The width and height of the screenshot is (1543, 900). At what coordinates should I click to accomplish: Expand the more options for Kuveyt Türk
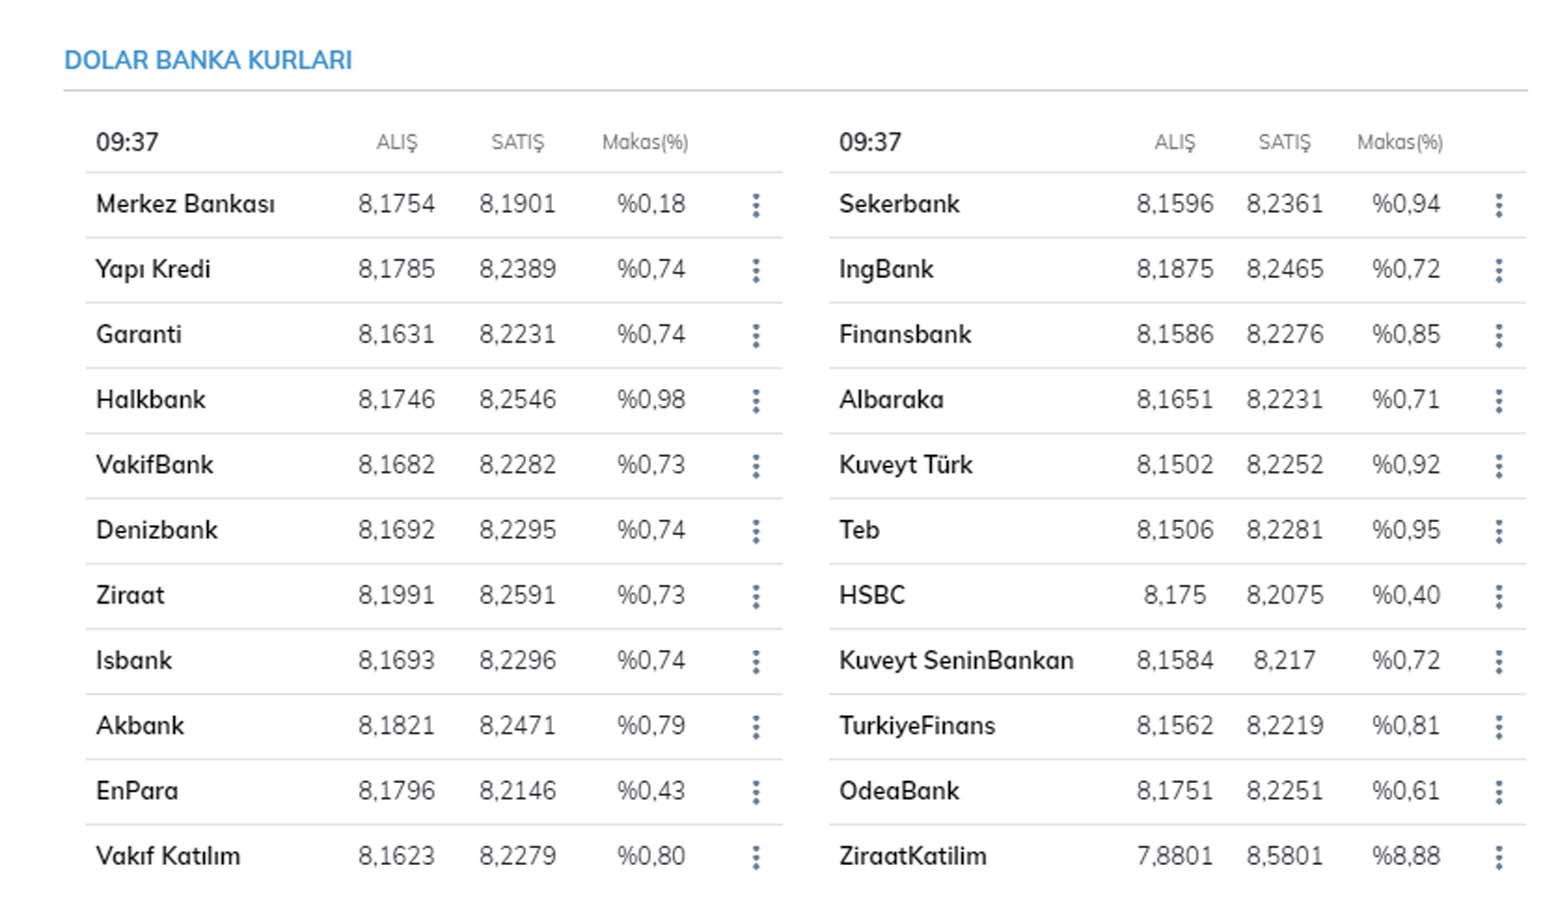[1498, 466]
